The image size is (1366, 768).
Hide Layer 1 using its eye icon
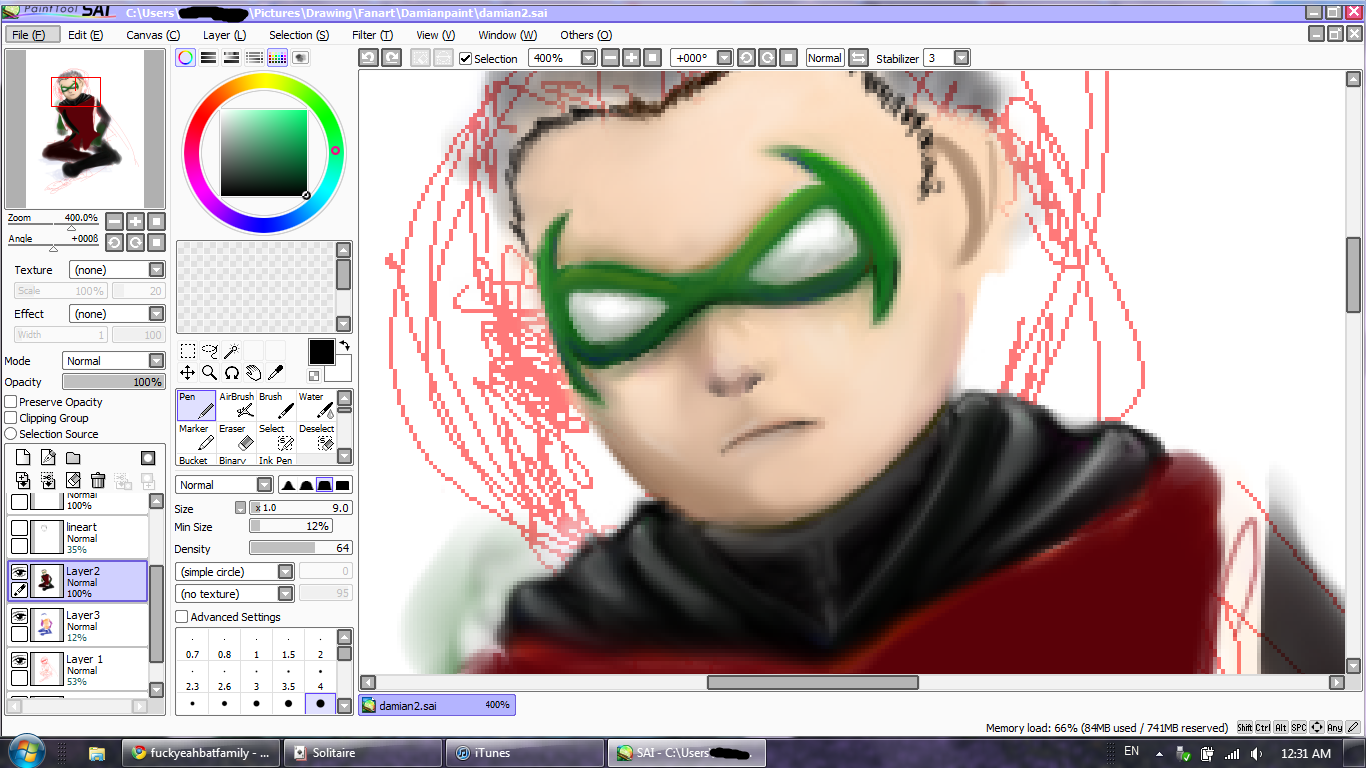(x=19, y=660)
